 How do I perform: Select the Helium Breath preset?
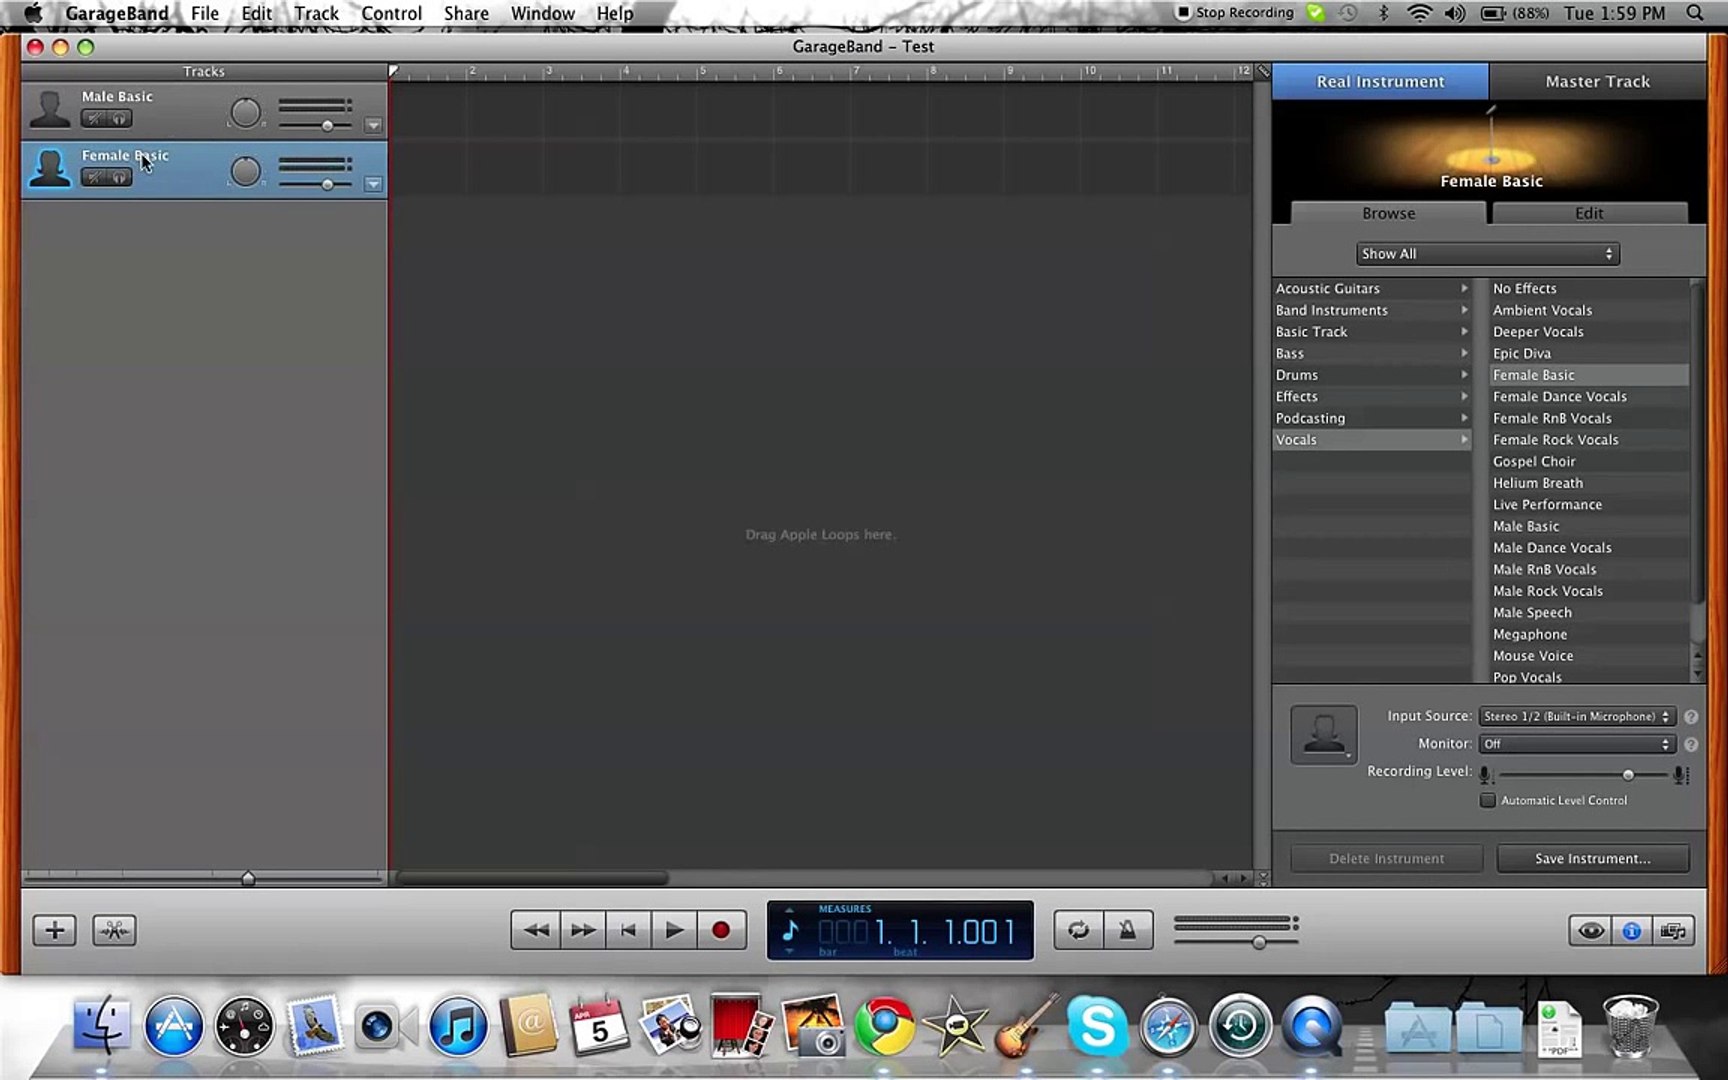[x=1587, y=483]
